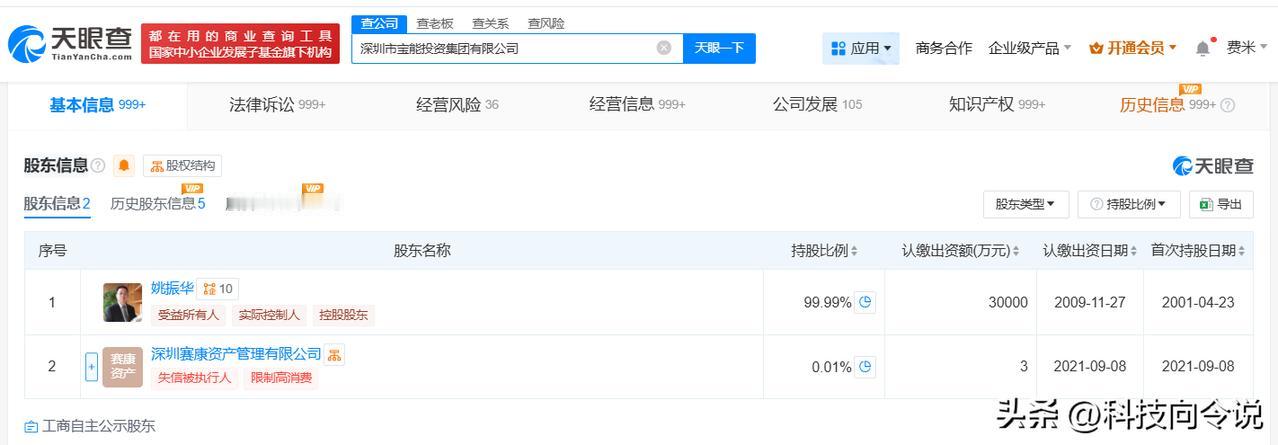Click the orange bell alert beside 股东信息
The width and height of the screenshot is (1278, 445).
(x=124, y=166)
